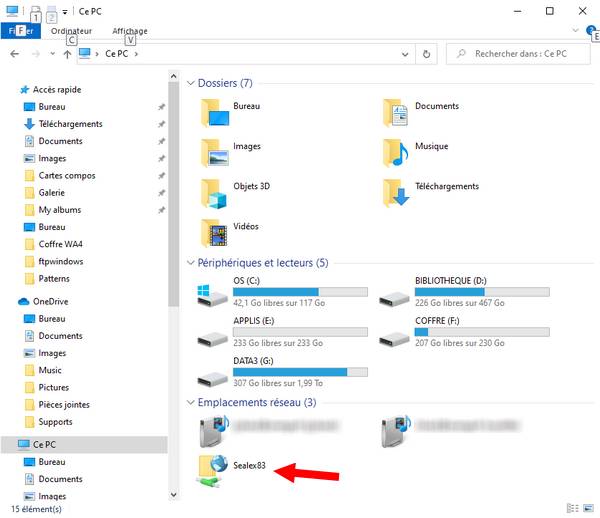Open the Fichier menu
Image resolution: width=600 pixels, height=518 pixels.
[x=21, y=31]
